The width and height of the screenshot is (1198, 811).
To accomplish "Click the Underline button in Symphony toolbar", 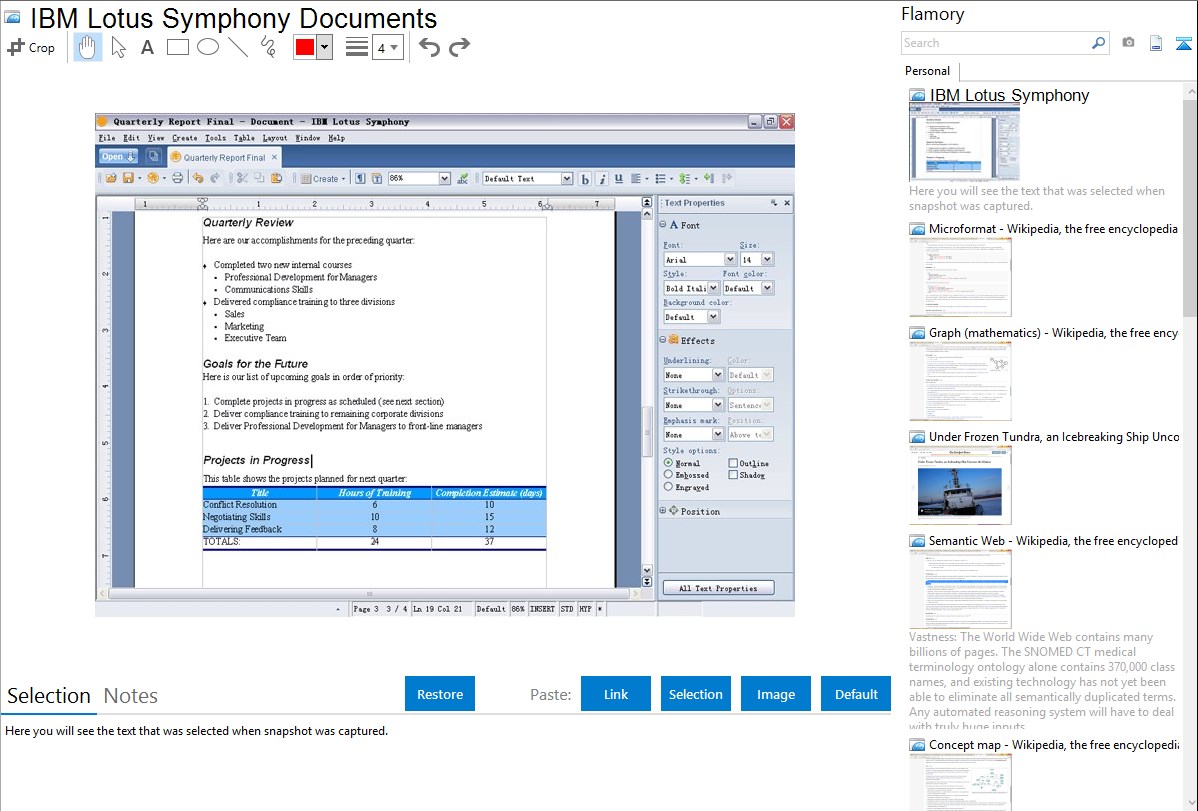I will click(x=619, y=179).
